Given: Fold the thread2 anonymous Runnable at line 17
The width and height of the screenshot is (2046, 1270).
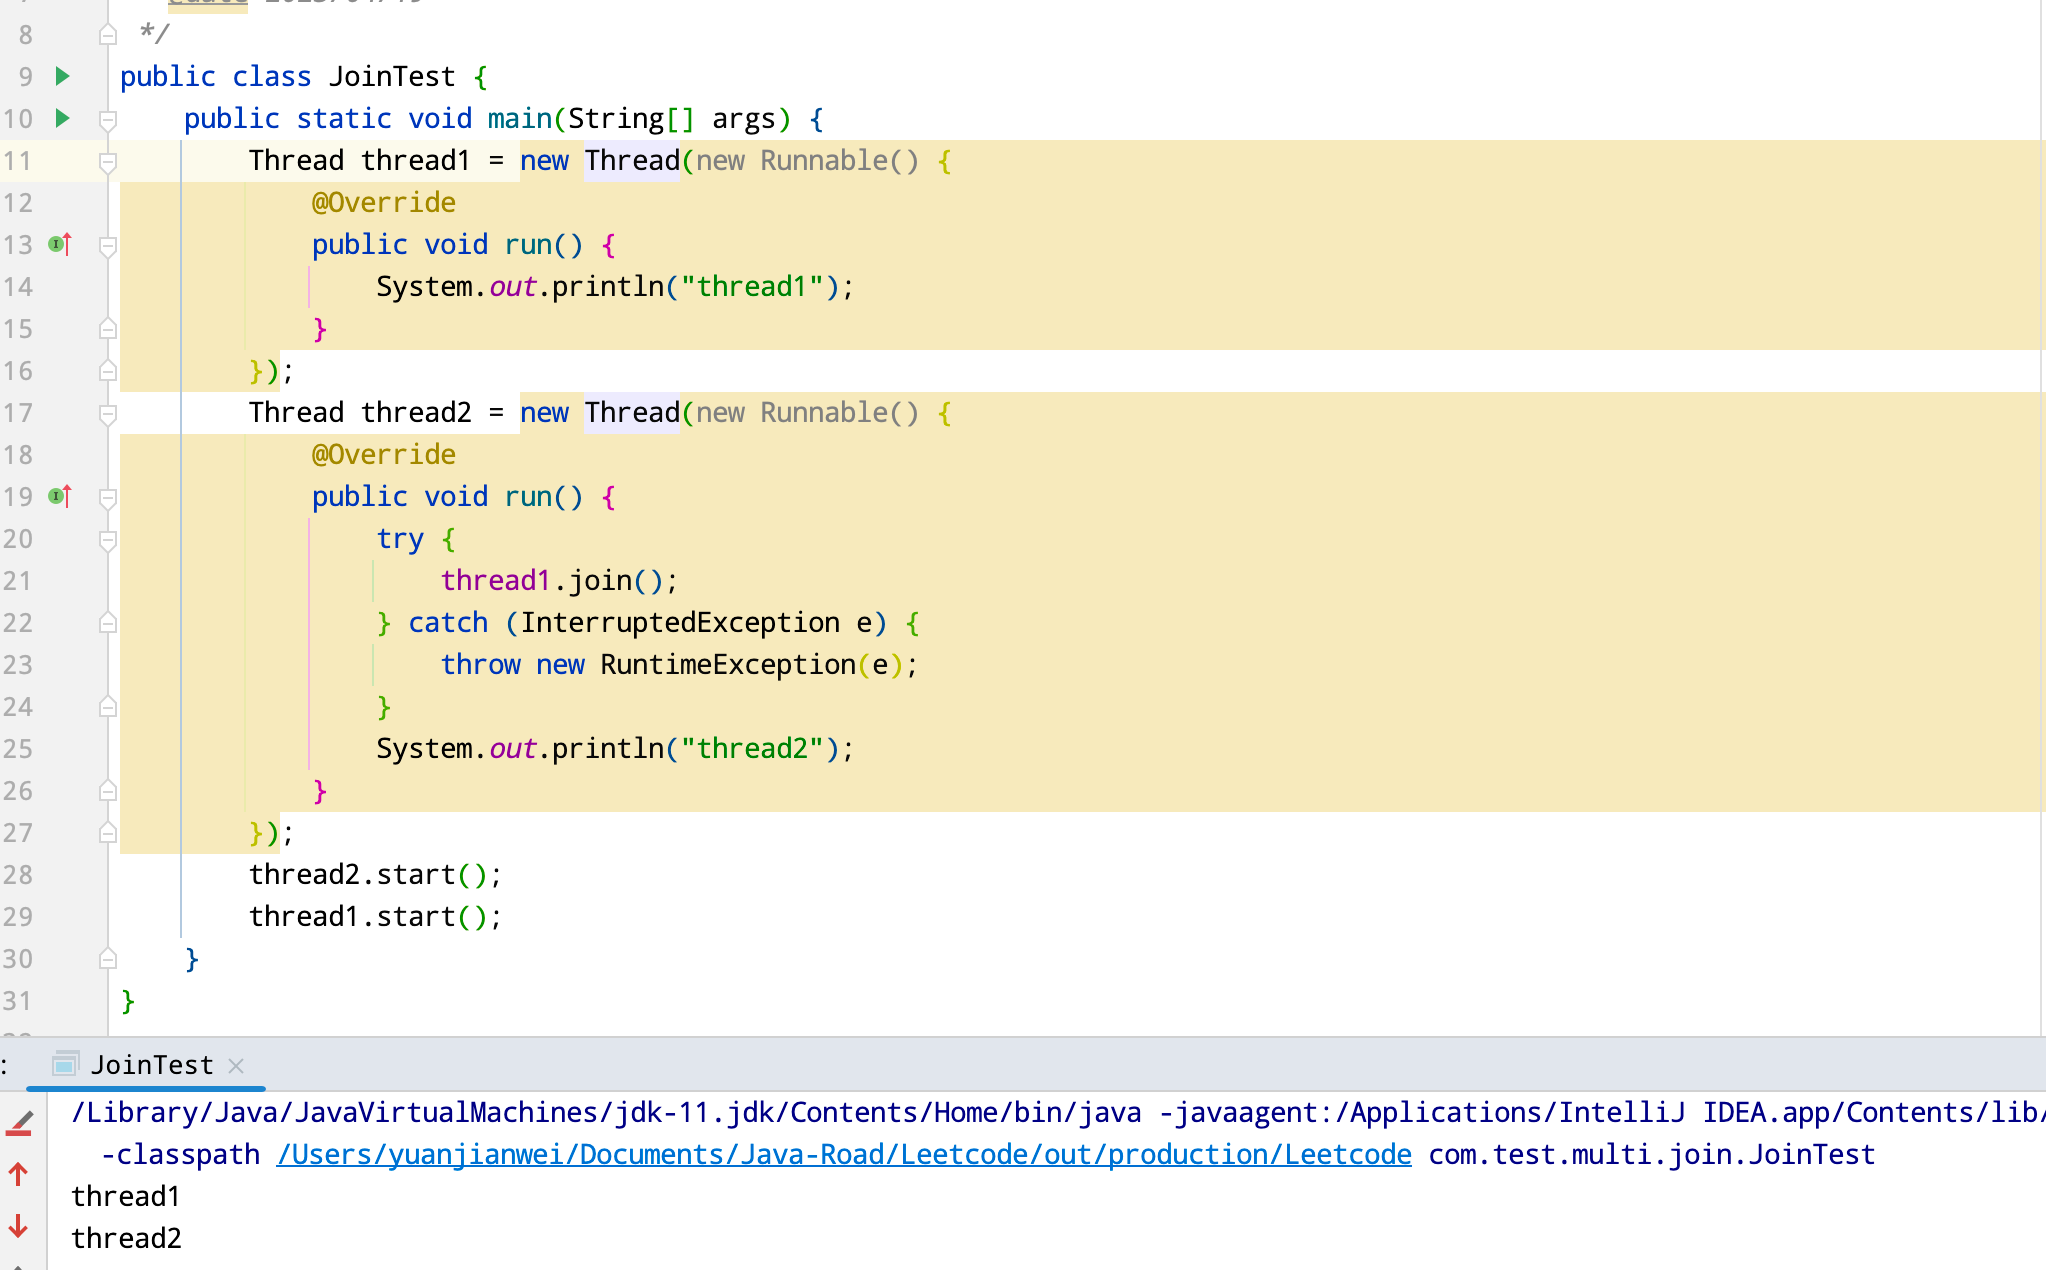Looking at the screenshot, I should point(108,413).
